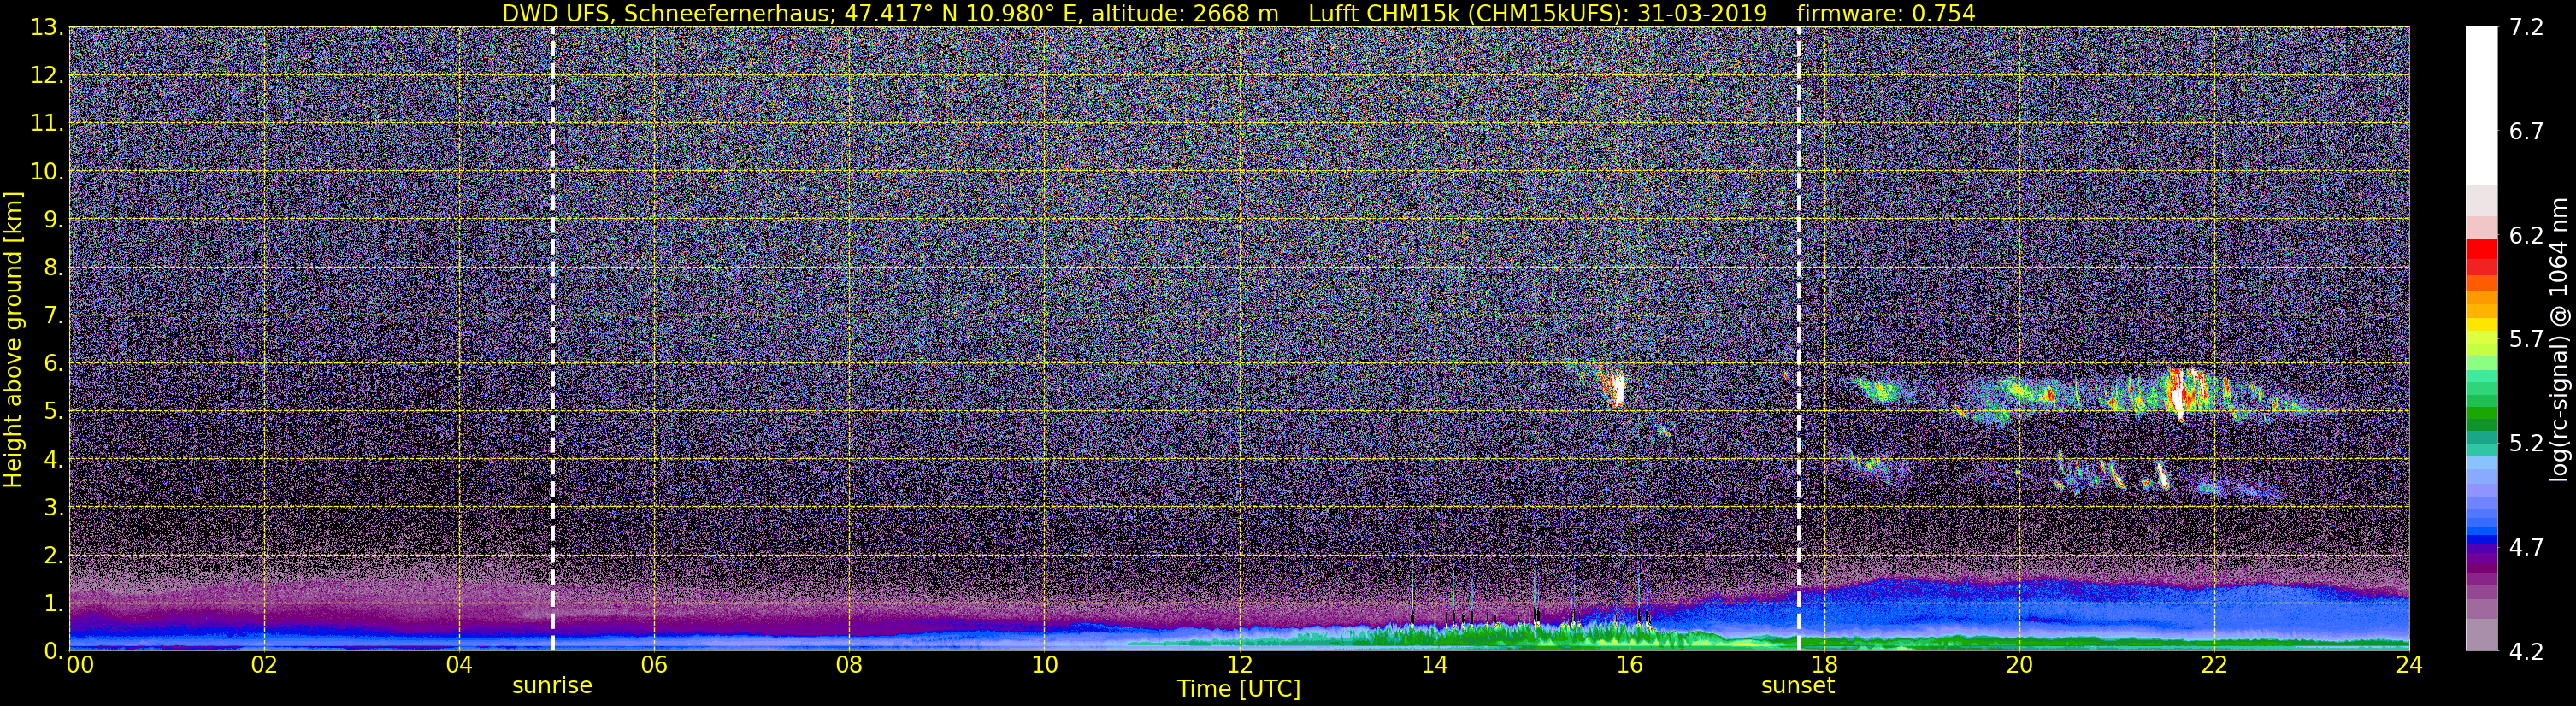This screenshot has width=2576, height=706.
Task: Select the 'sunset' label below the time axis
Action: [1798, 686]
